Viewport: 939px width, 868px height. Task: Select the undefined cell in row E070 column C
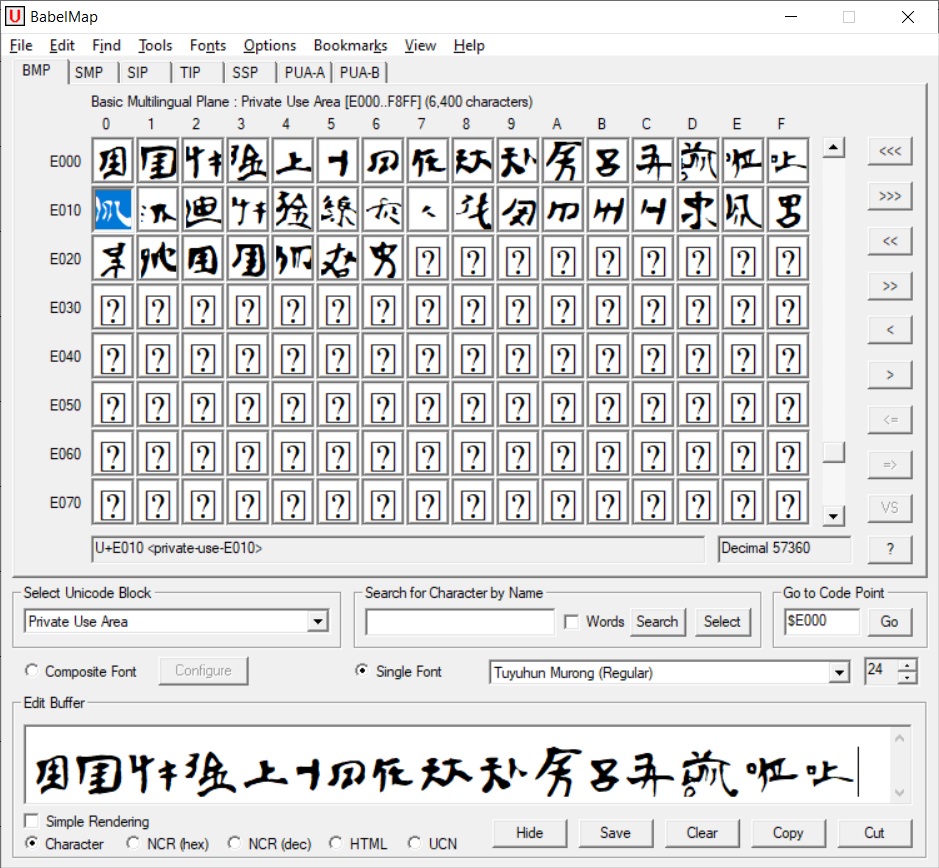653,503
